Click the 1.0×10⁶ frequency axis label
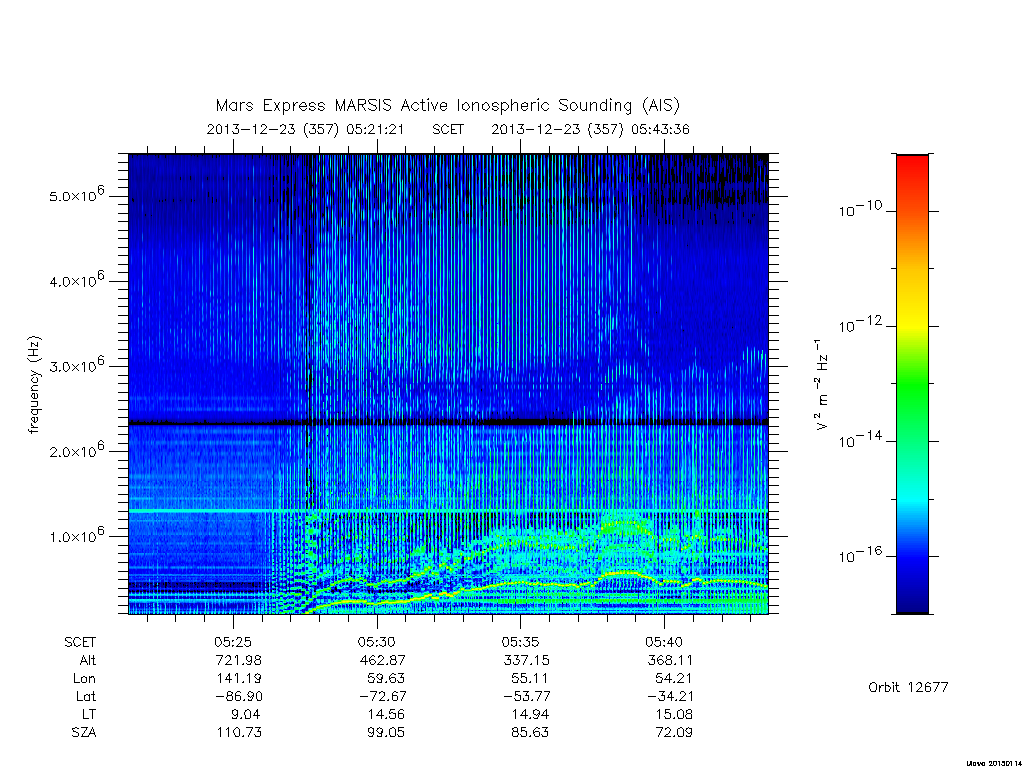This screenshot has width=1024, height=768. coord(76,535)
